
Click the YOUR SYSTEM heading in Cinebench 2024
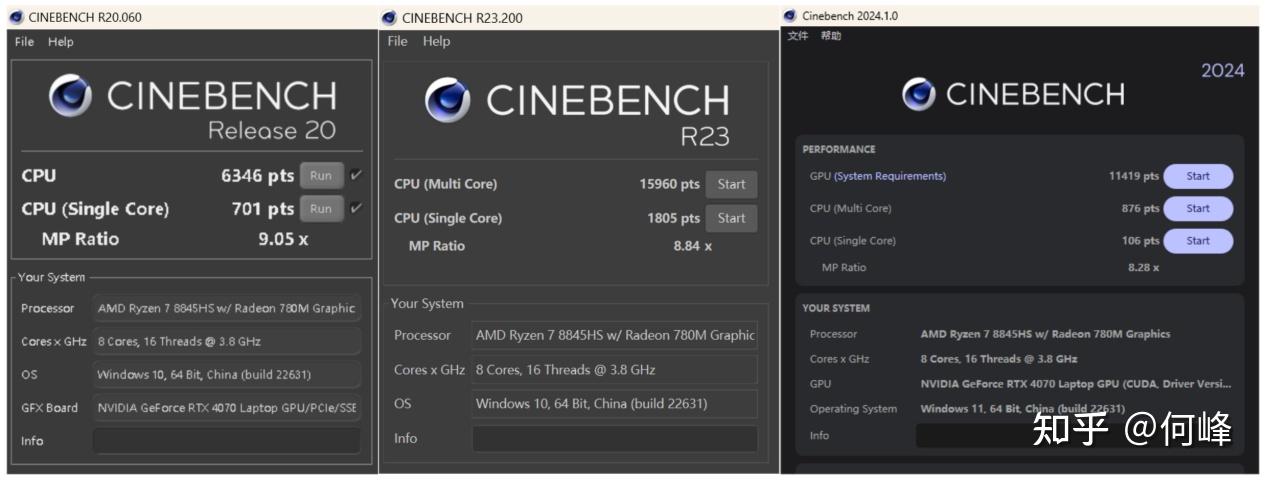[x=836, y=308]
